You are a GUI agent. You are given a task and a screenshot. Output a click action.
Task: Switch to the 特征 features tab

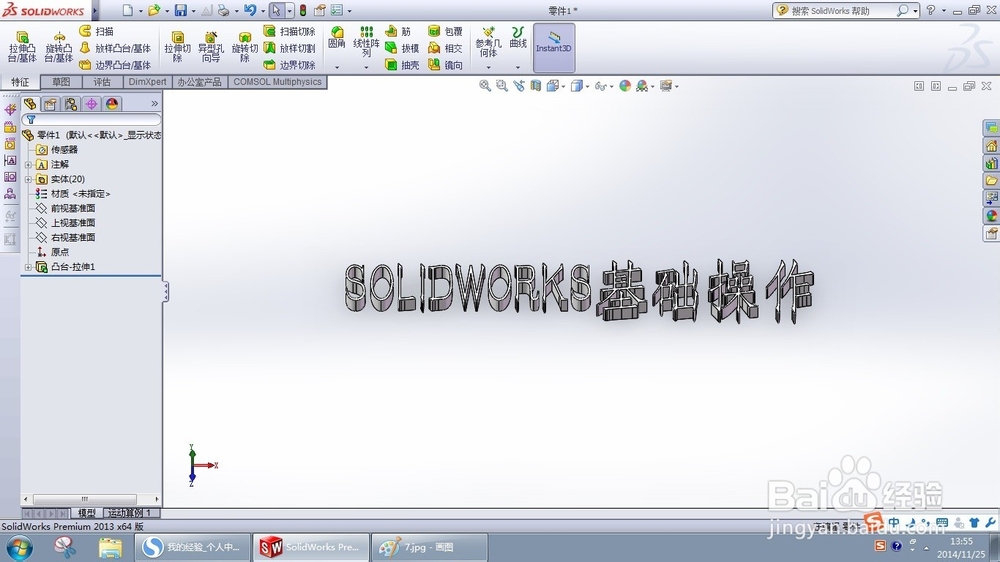pos(20,82)
